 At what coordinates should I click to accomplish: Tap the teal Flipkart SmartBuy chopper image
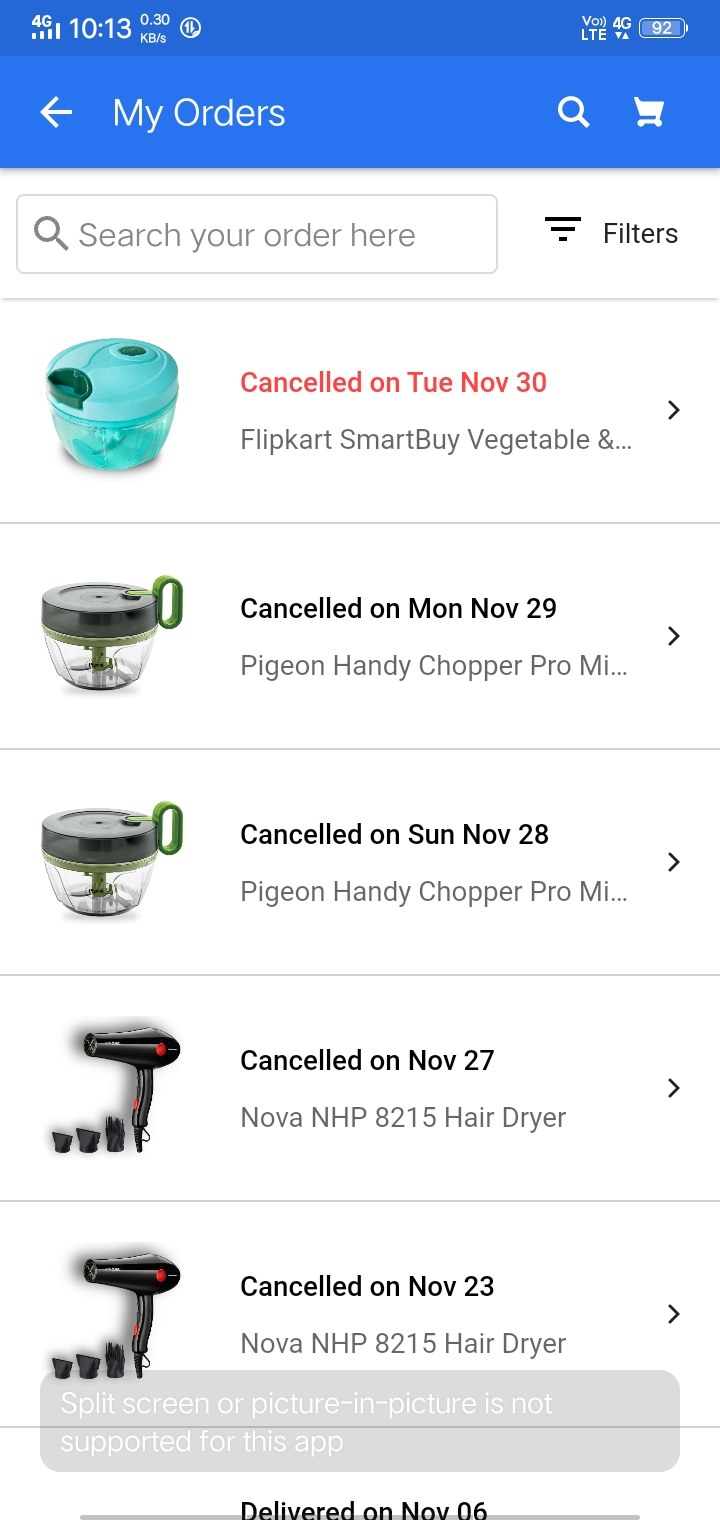point(112,405)
